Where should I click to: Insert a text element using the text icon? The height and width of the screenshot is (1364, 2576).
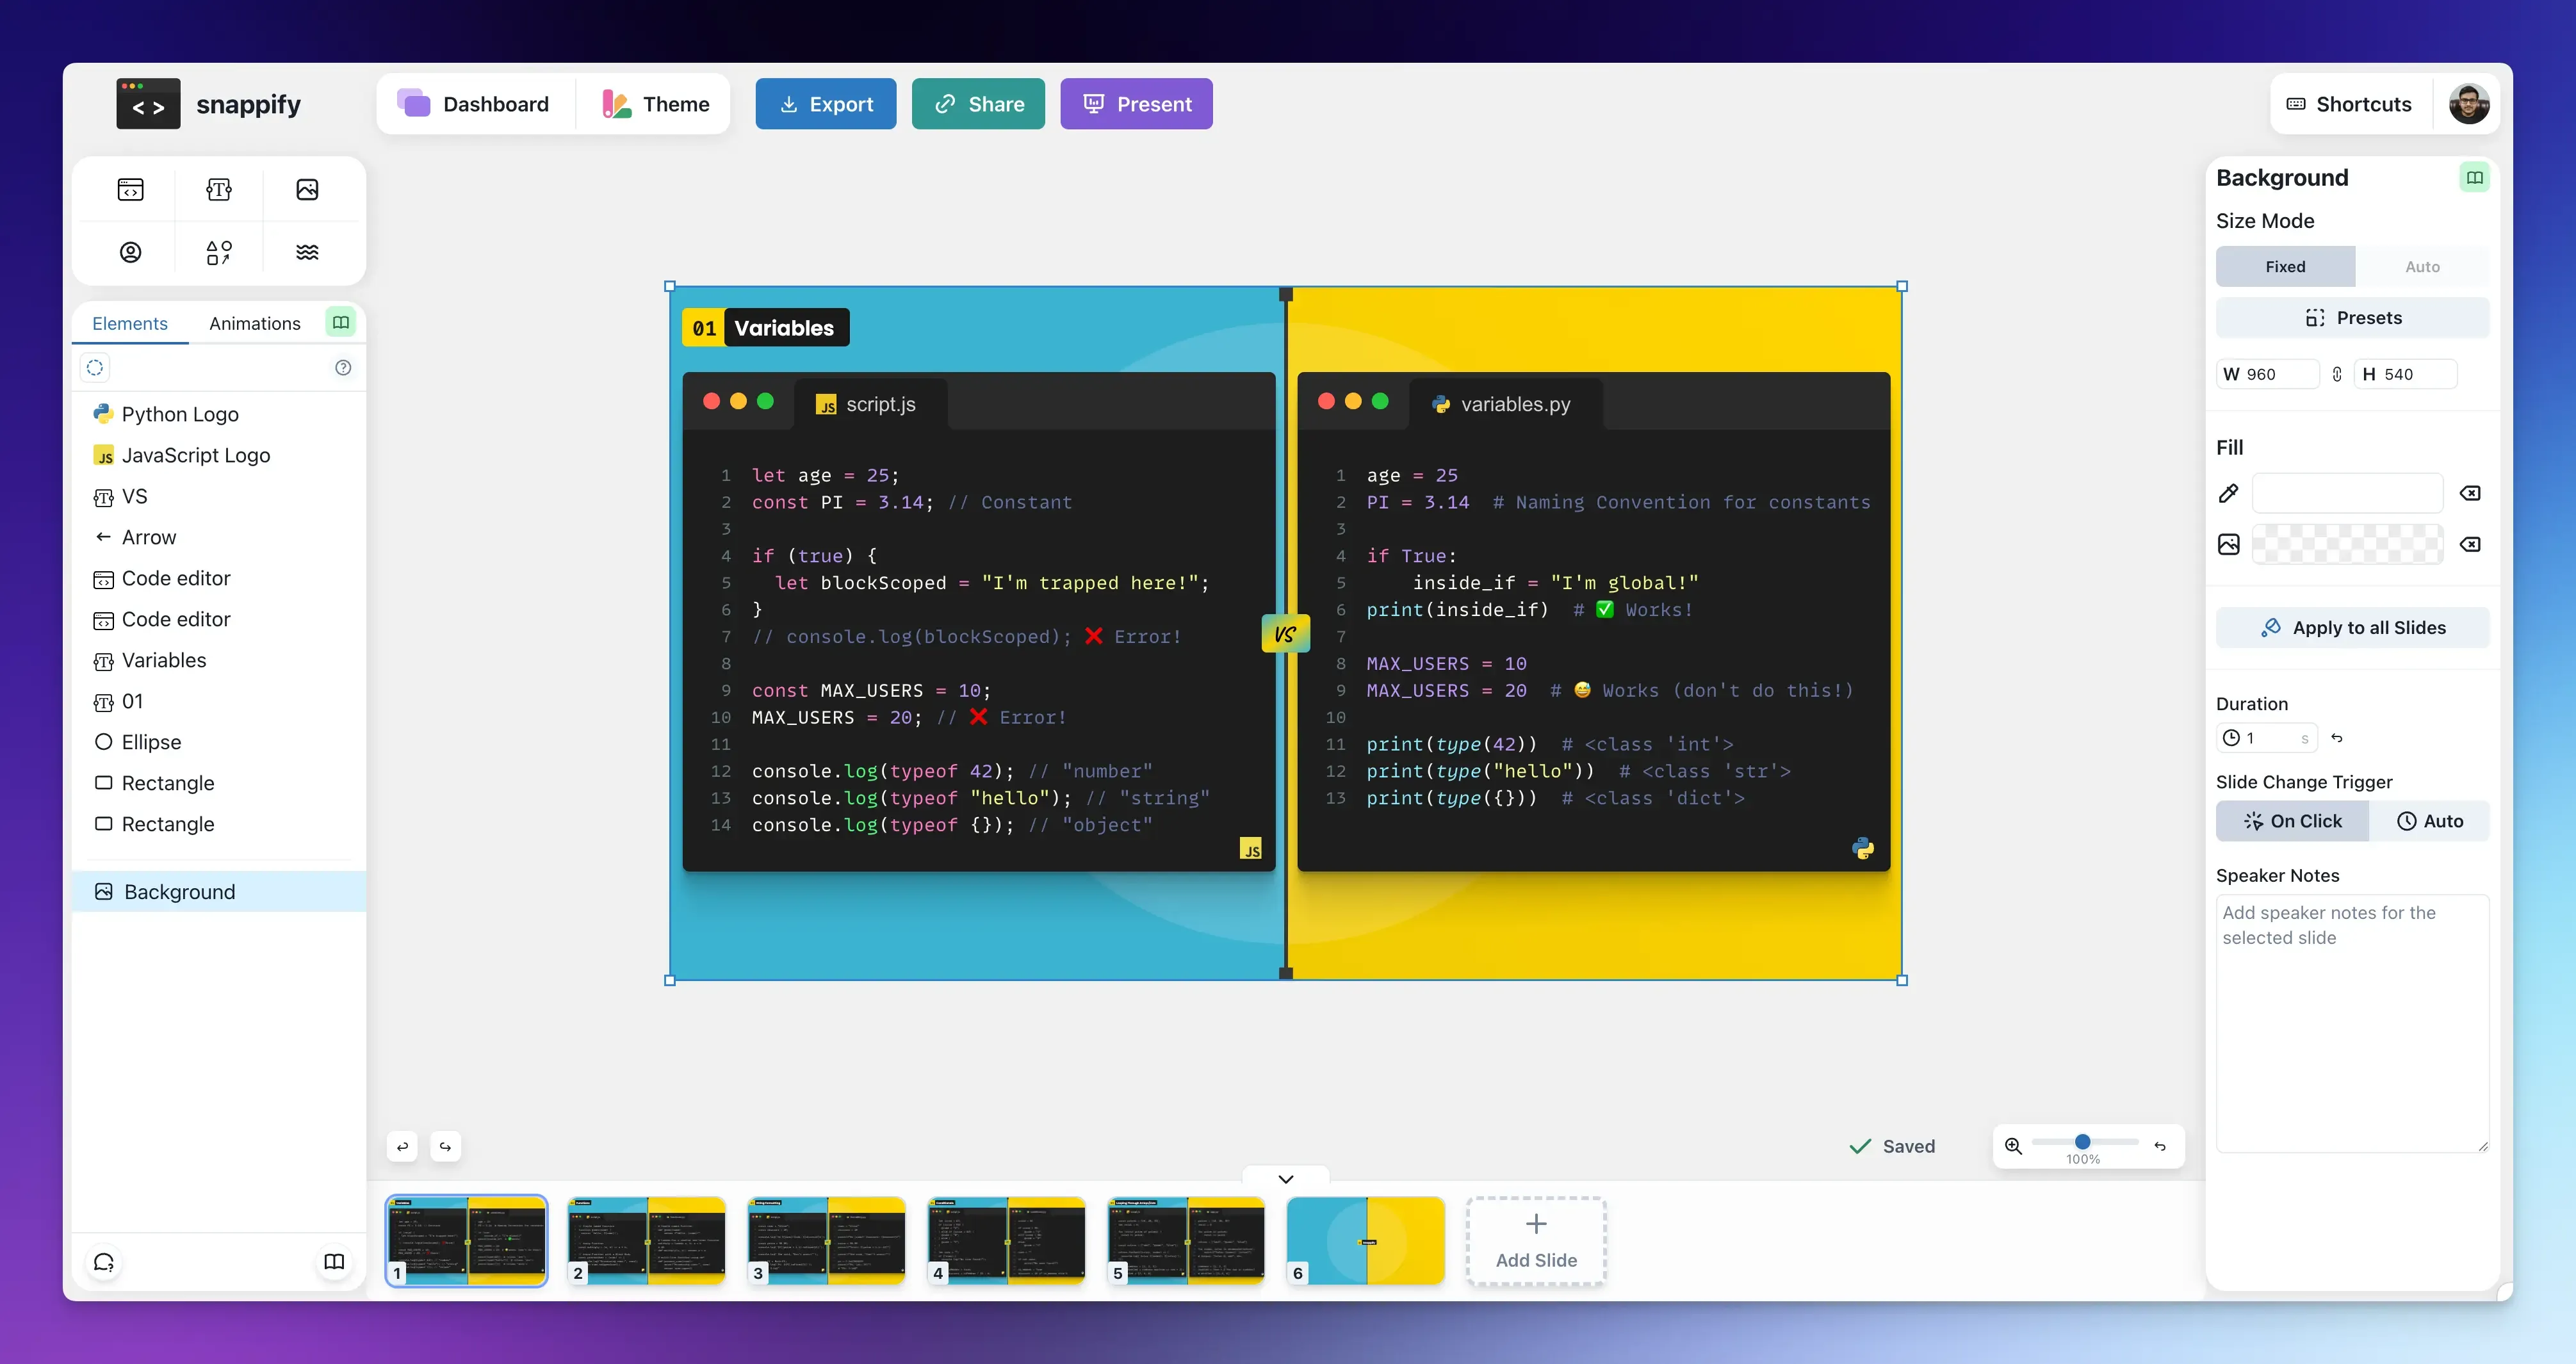click(x=218, y=188)
